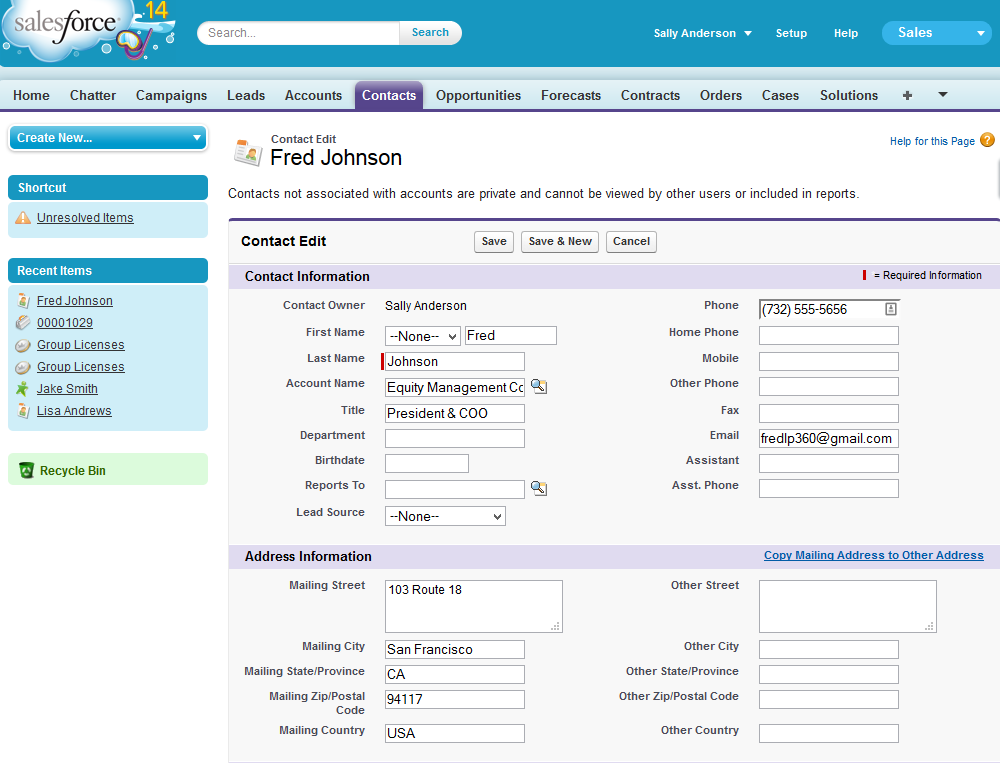This screenshot has height=763, width=1000.
Task: Click the First Name field with Fred
Action: click(511, 336)
